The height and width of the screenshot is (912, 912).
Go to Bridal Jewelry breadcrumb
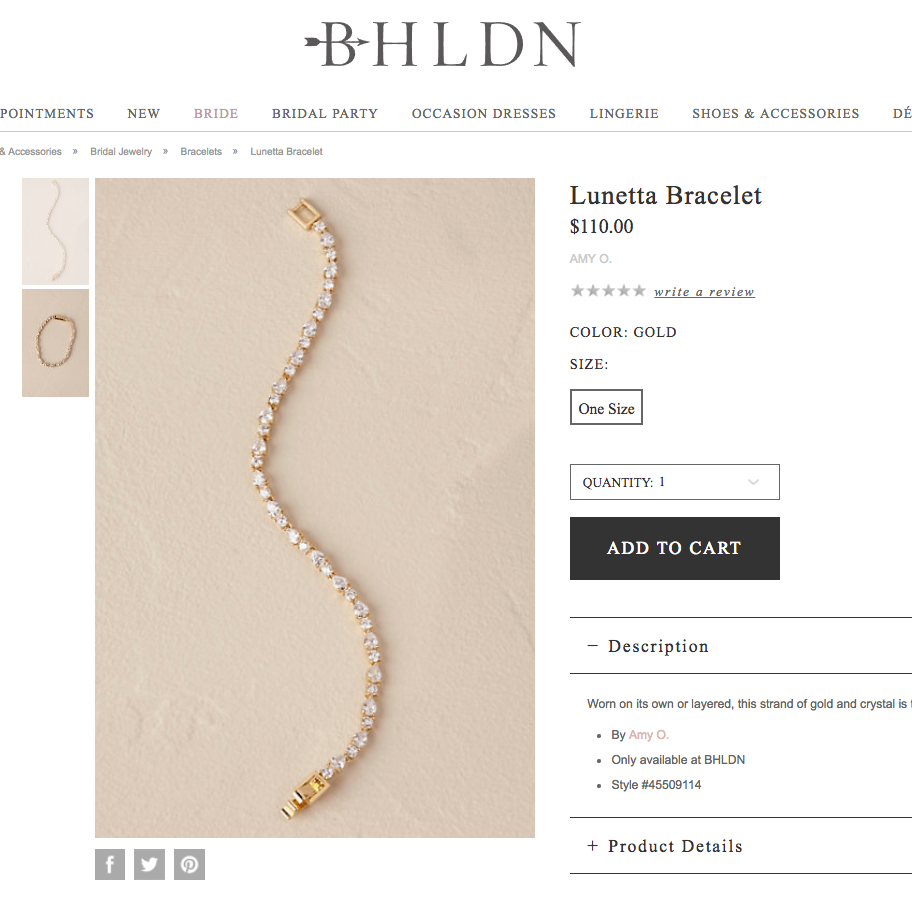(x=120, y=152)
